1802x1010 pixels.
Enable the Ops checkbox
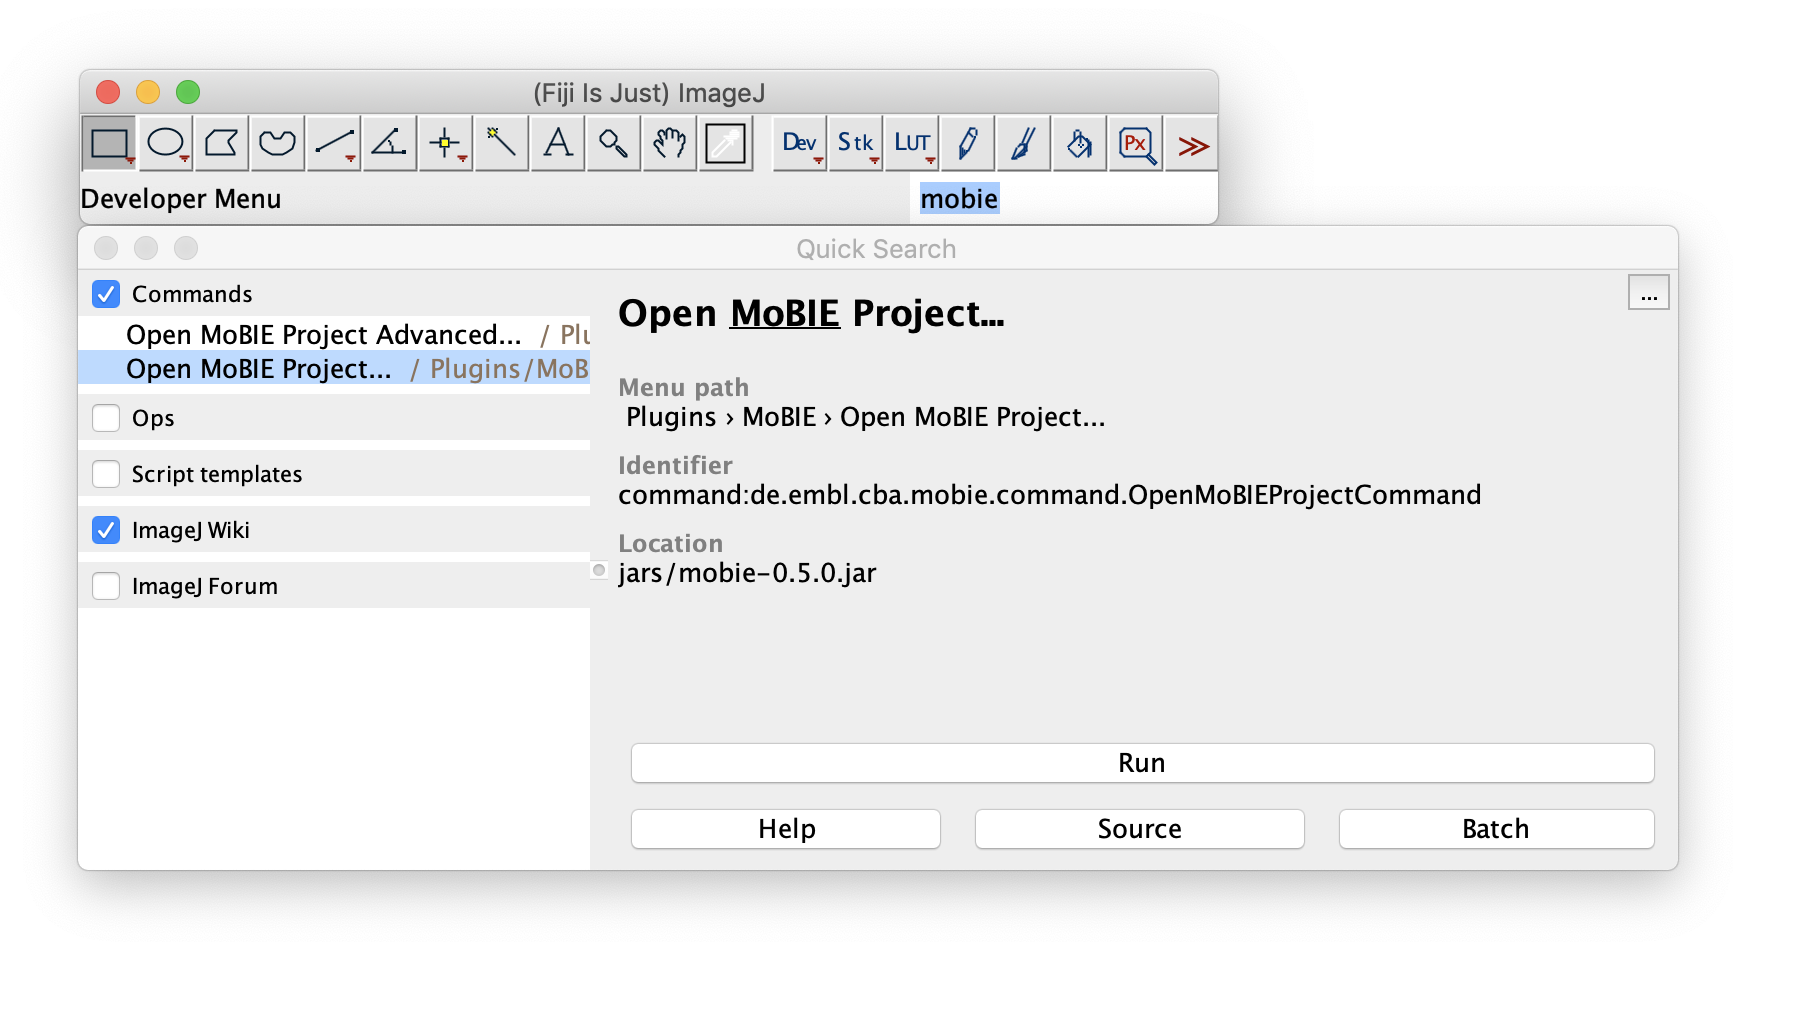click(x=106, y=418)
